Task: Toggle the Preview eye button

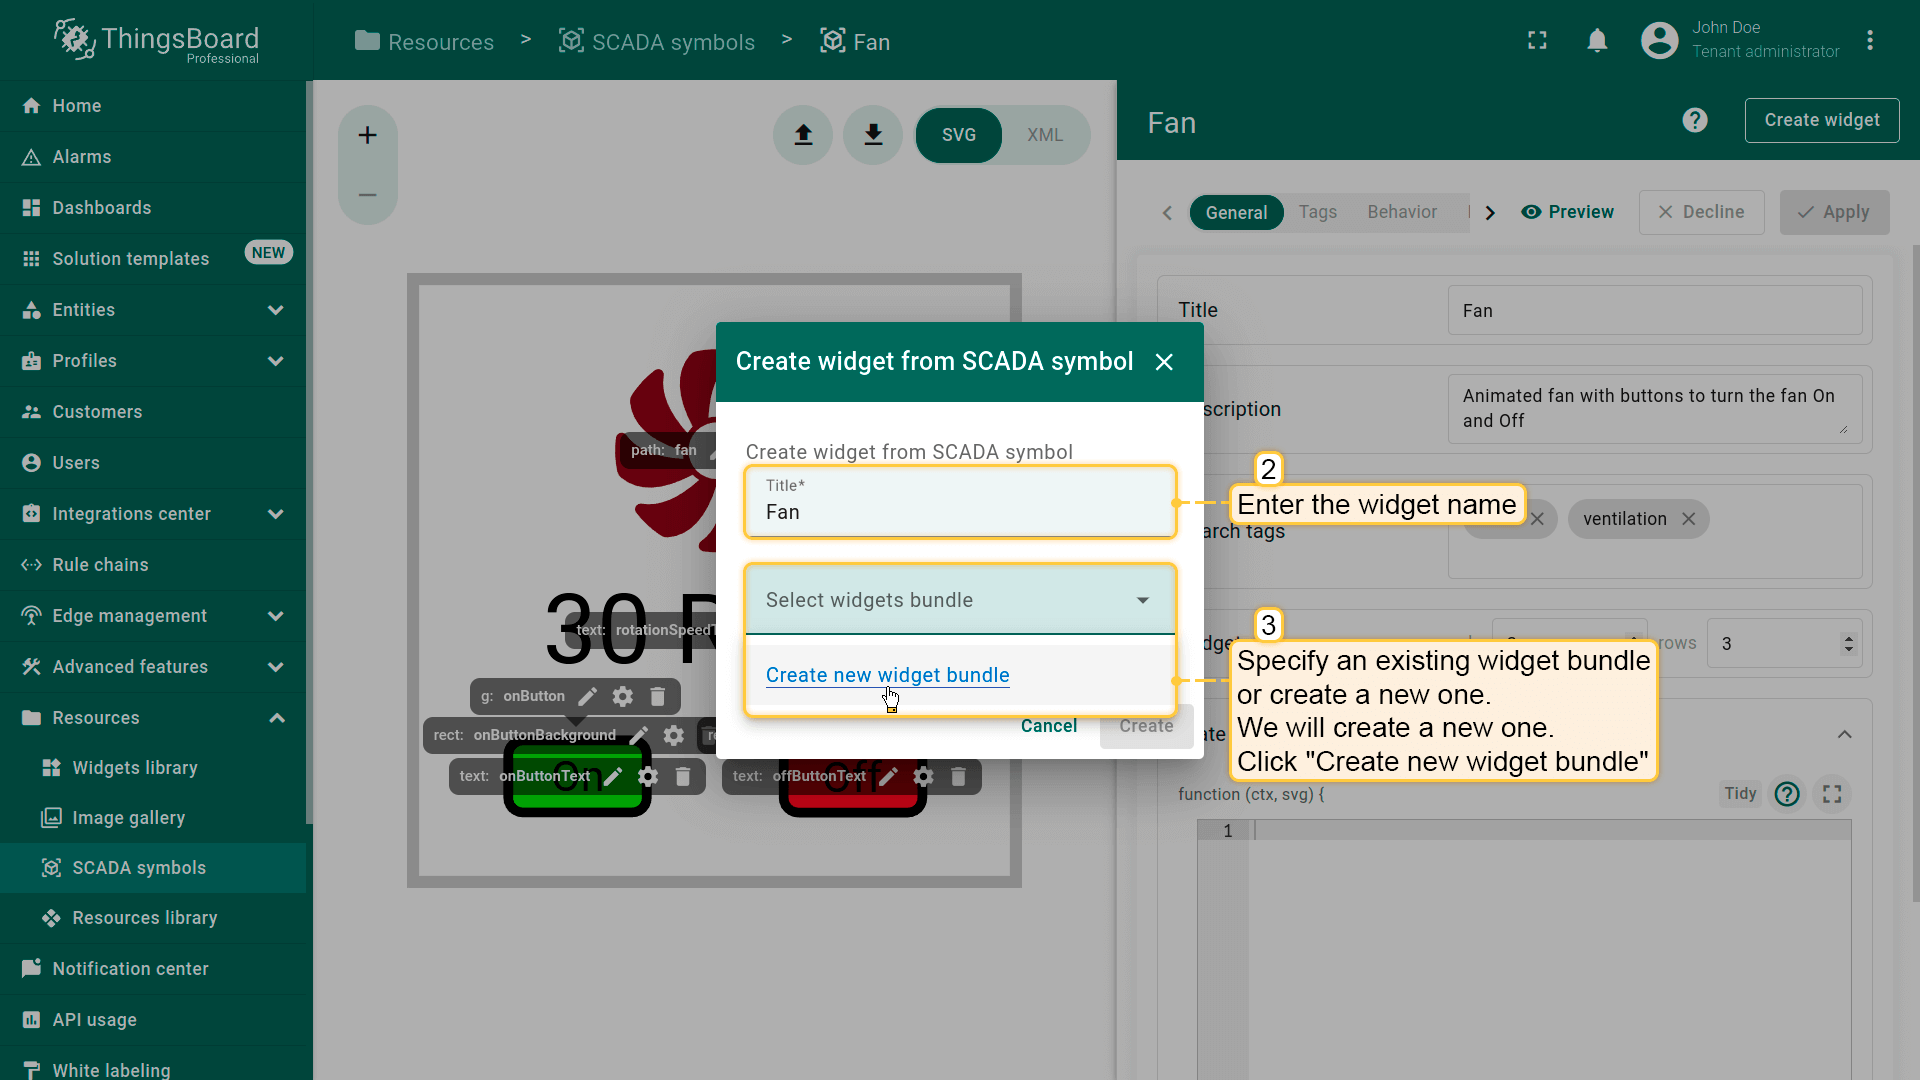Action: (1567, 212)
